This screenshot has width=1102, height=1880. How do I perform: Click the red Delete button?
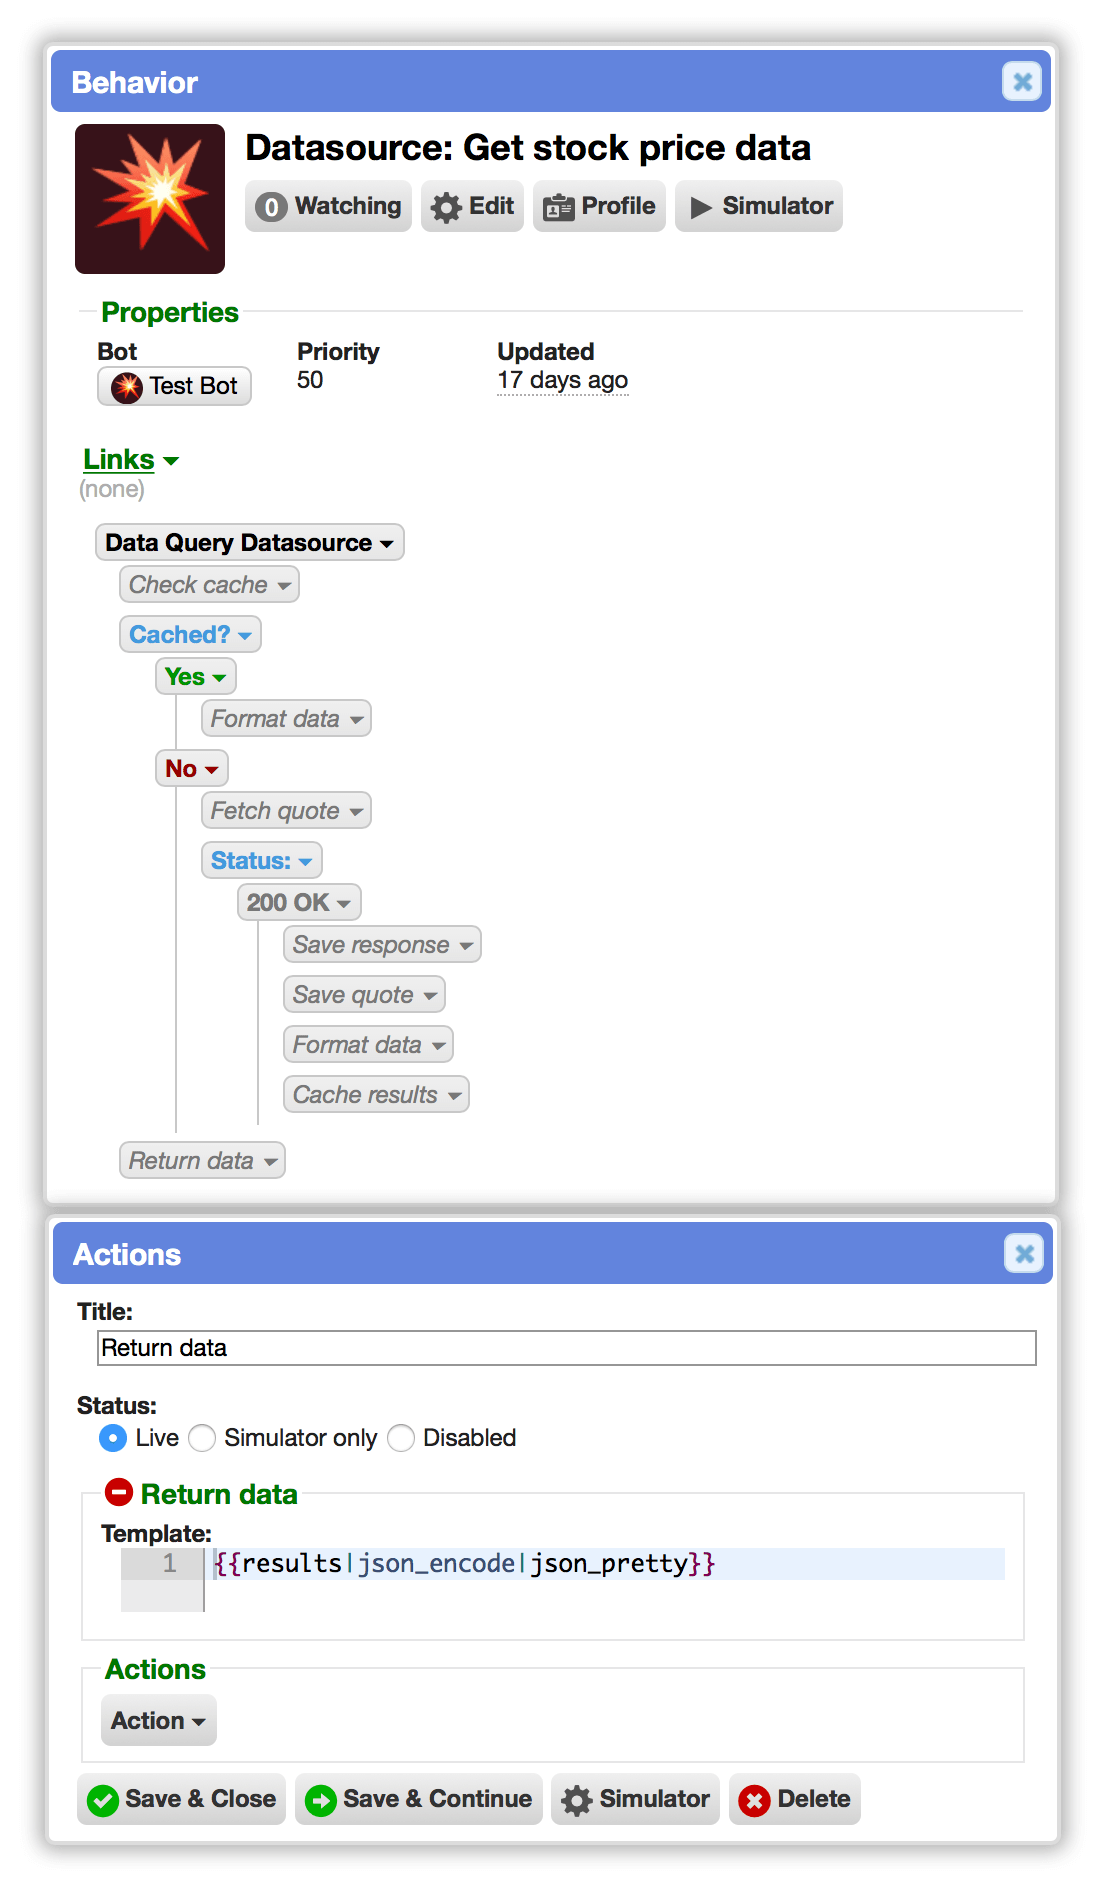coord(795,1799)
